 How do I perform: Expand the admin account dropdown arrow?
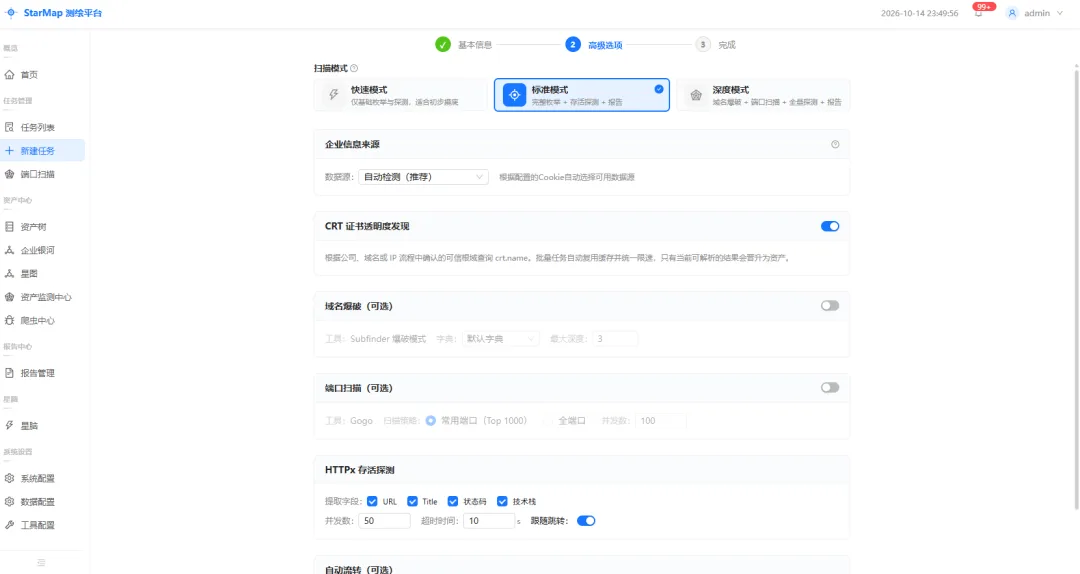(1059, 13)
